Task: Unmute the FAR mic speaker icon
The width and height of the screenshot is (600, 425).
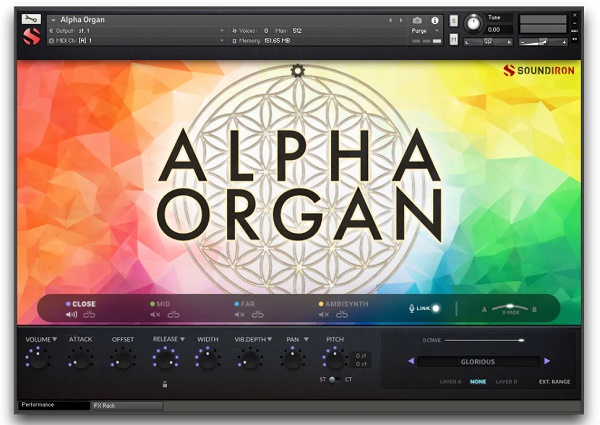Action: [x=239, y=314]
